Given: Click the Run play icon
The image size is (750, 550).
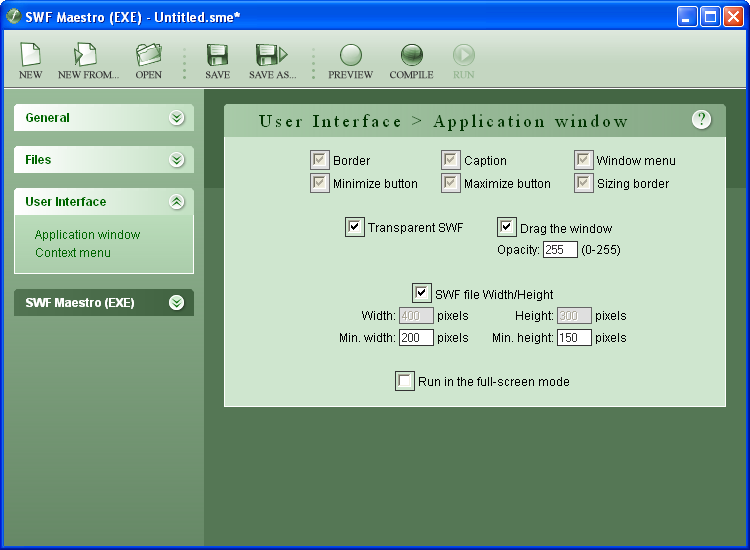Looking at the screenshot, I should pyautogui.click(x=463, y=55).
